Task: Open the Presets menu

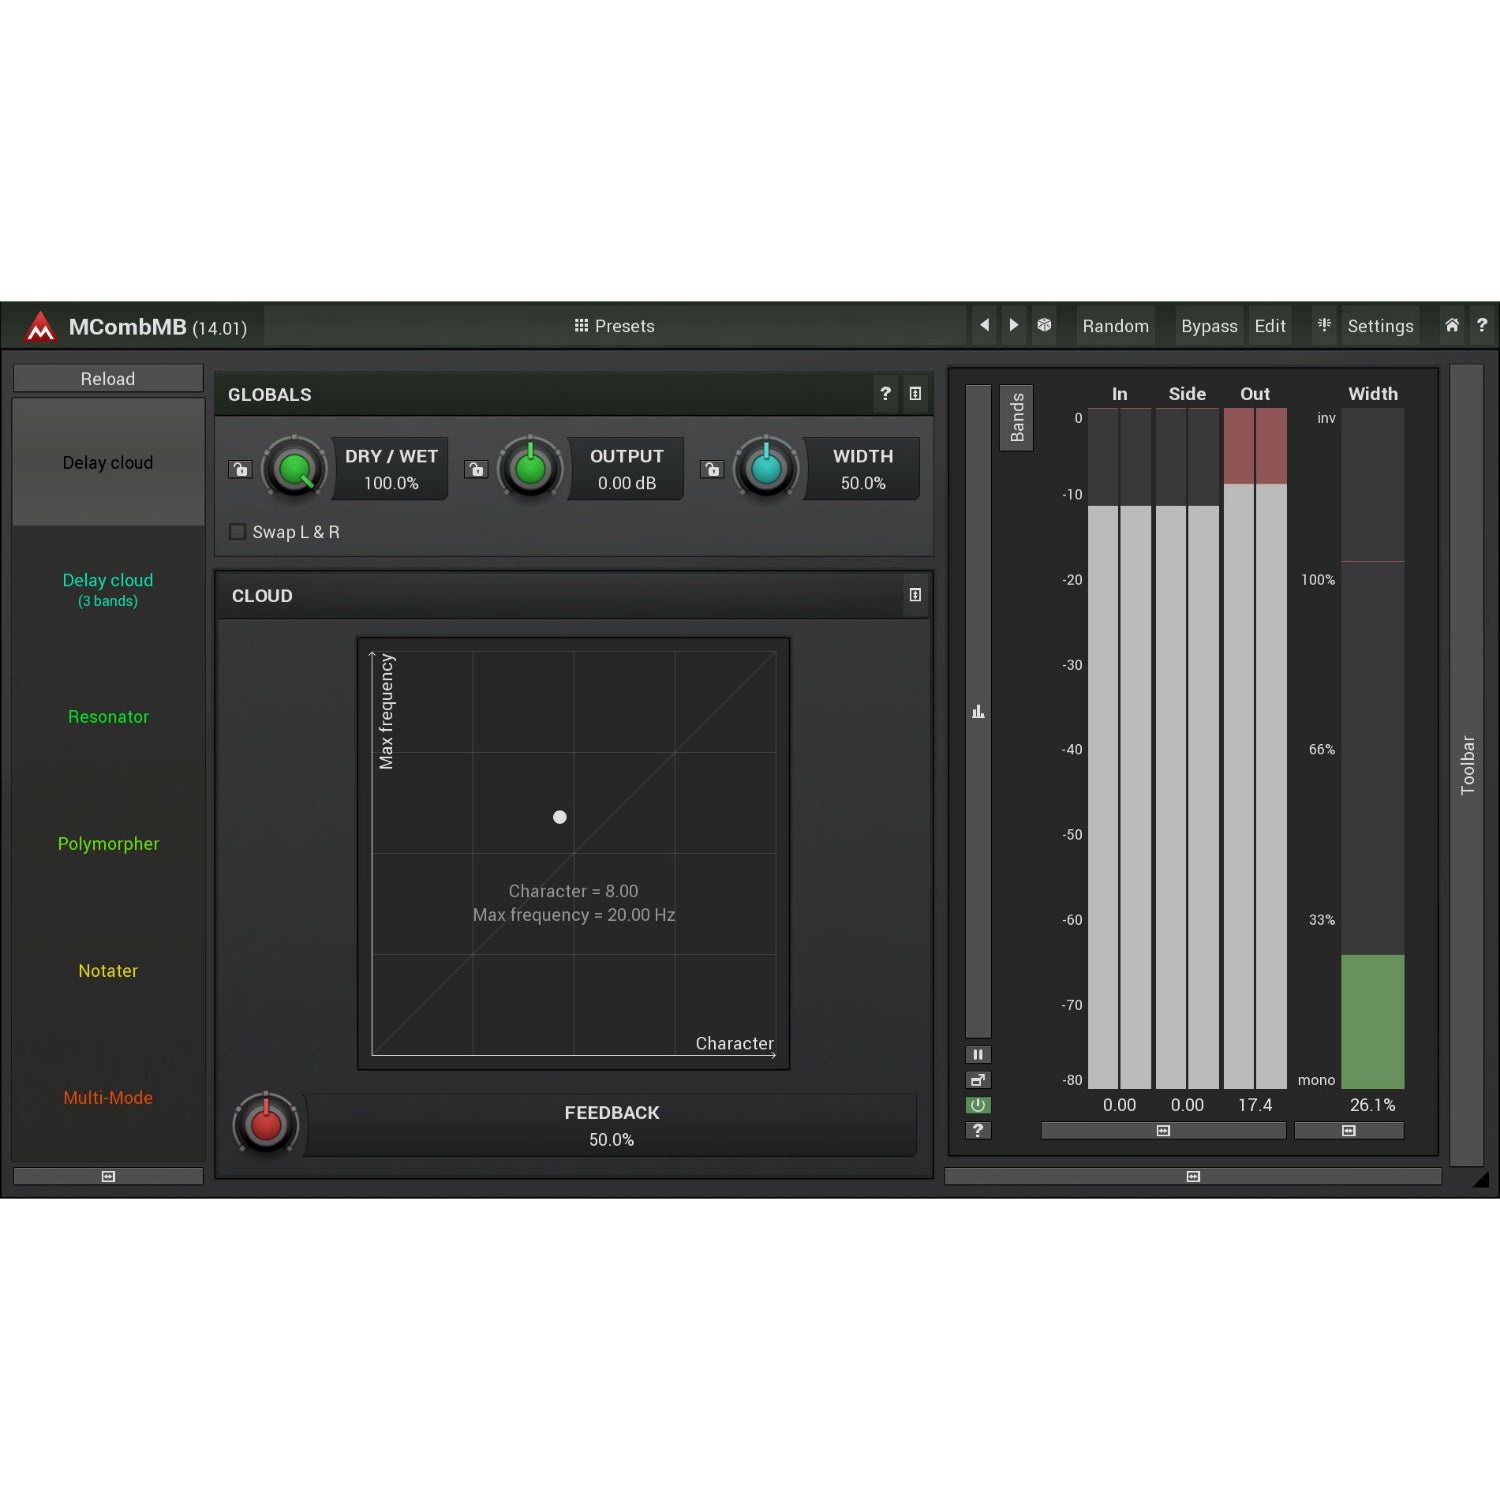Action: click(x=614, y=326)
